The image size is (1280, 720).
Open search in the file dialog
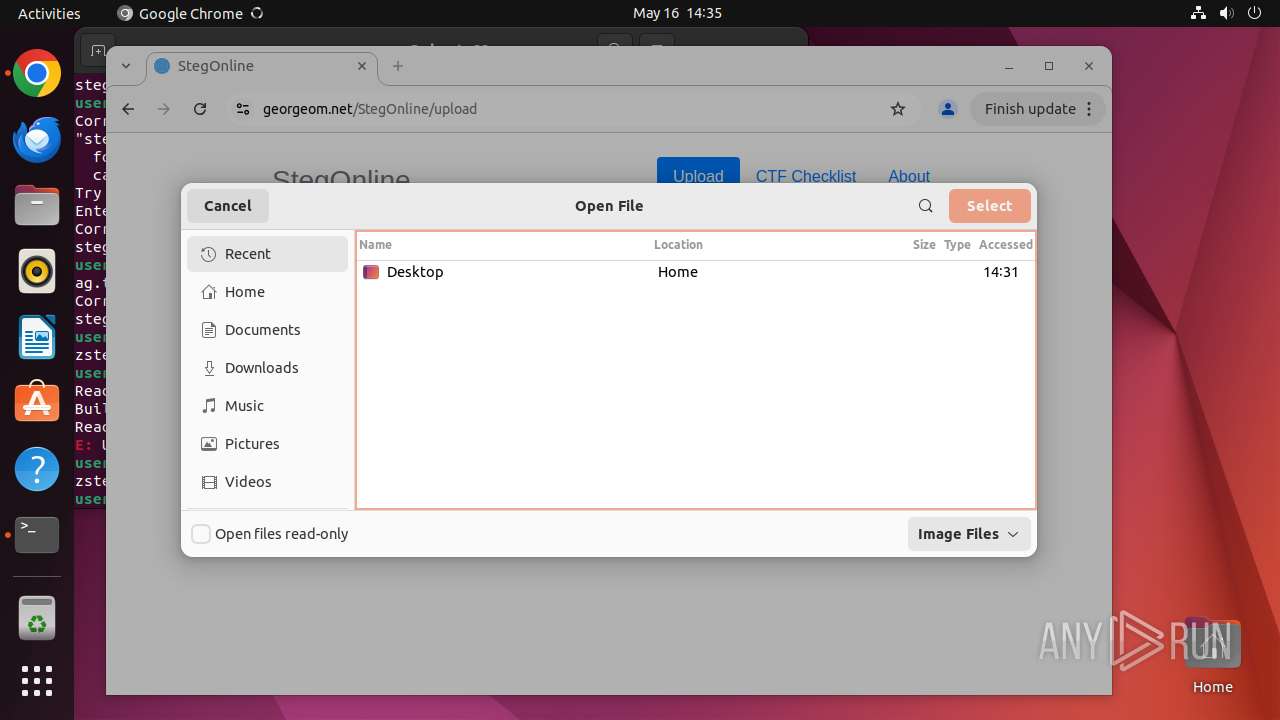[x=926, y=206]
